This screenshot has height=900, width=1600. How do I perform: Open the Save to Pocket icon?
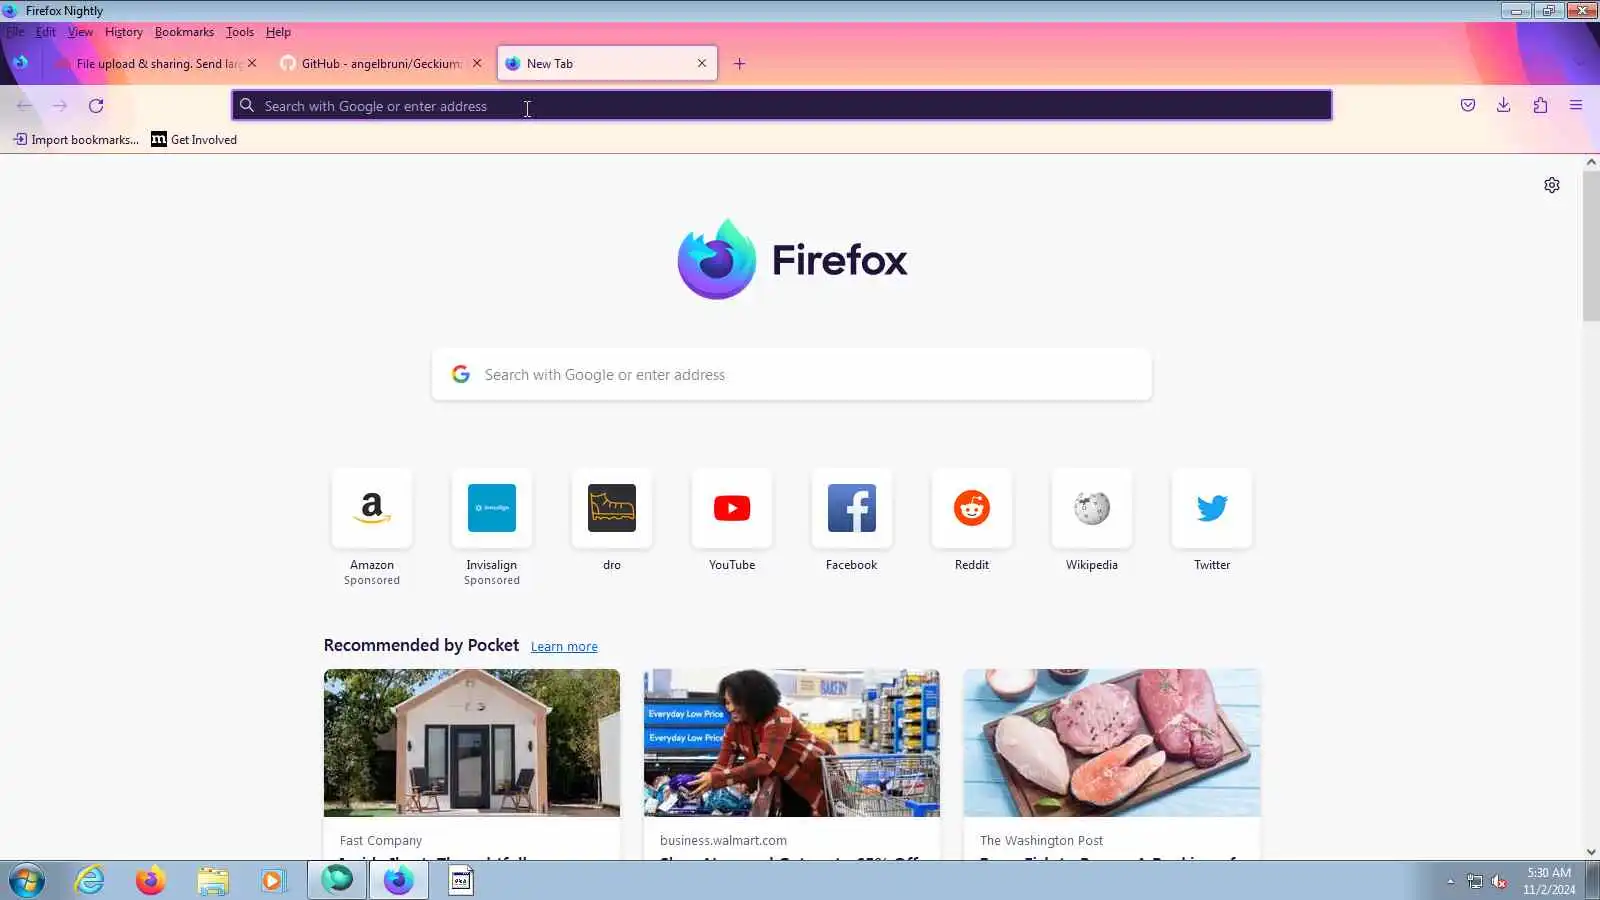coord(1468,105)
